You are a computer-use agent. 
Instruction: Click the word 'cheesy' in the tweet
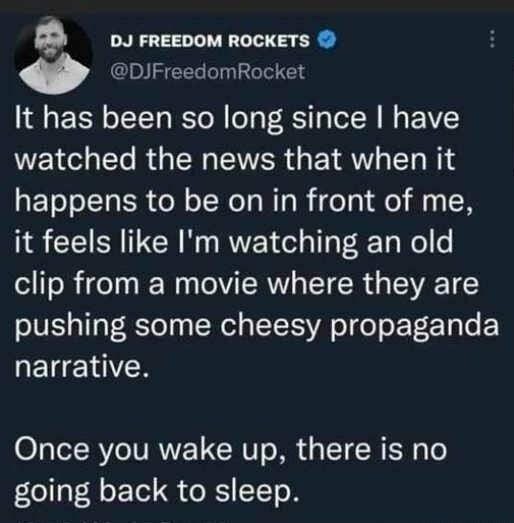click(x=270, y=326)
